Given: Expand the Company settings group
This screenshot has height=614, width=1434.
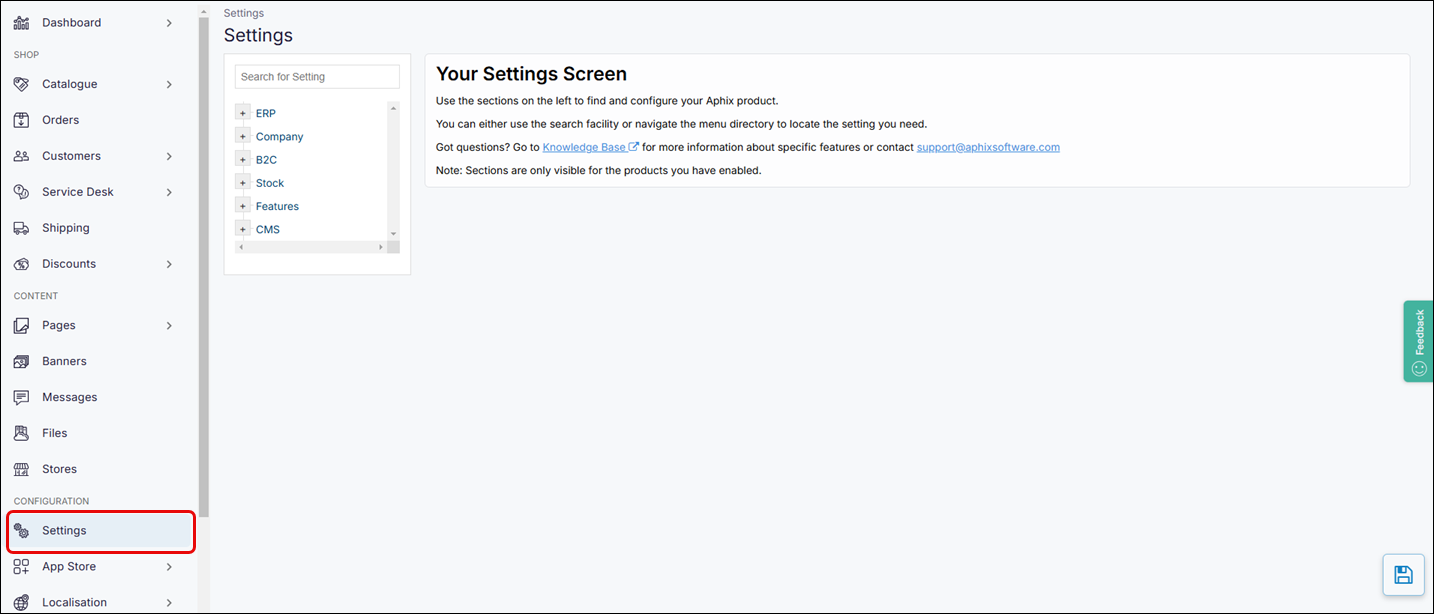Looking at the screenshot, I should (242, 136).
